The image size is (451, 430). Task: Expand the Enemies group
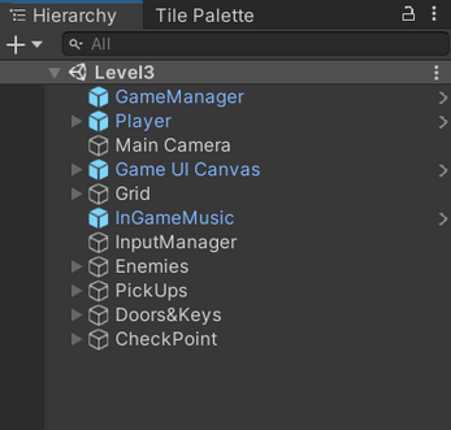coord(77,267)
